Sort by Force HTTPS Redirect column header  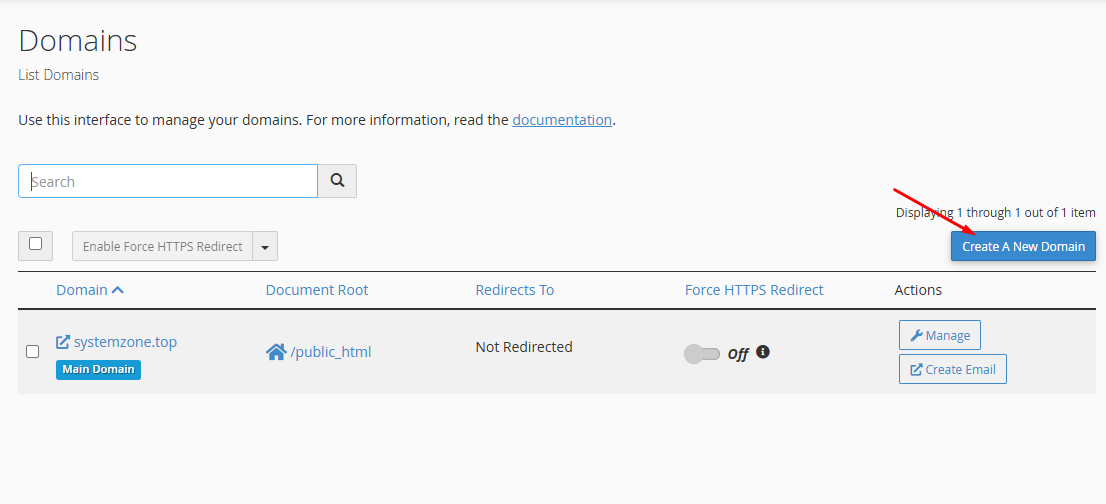pos(754,290)
